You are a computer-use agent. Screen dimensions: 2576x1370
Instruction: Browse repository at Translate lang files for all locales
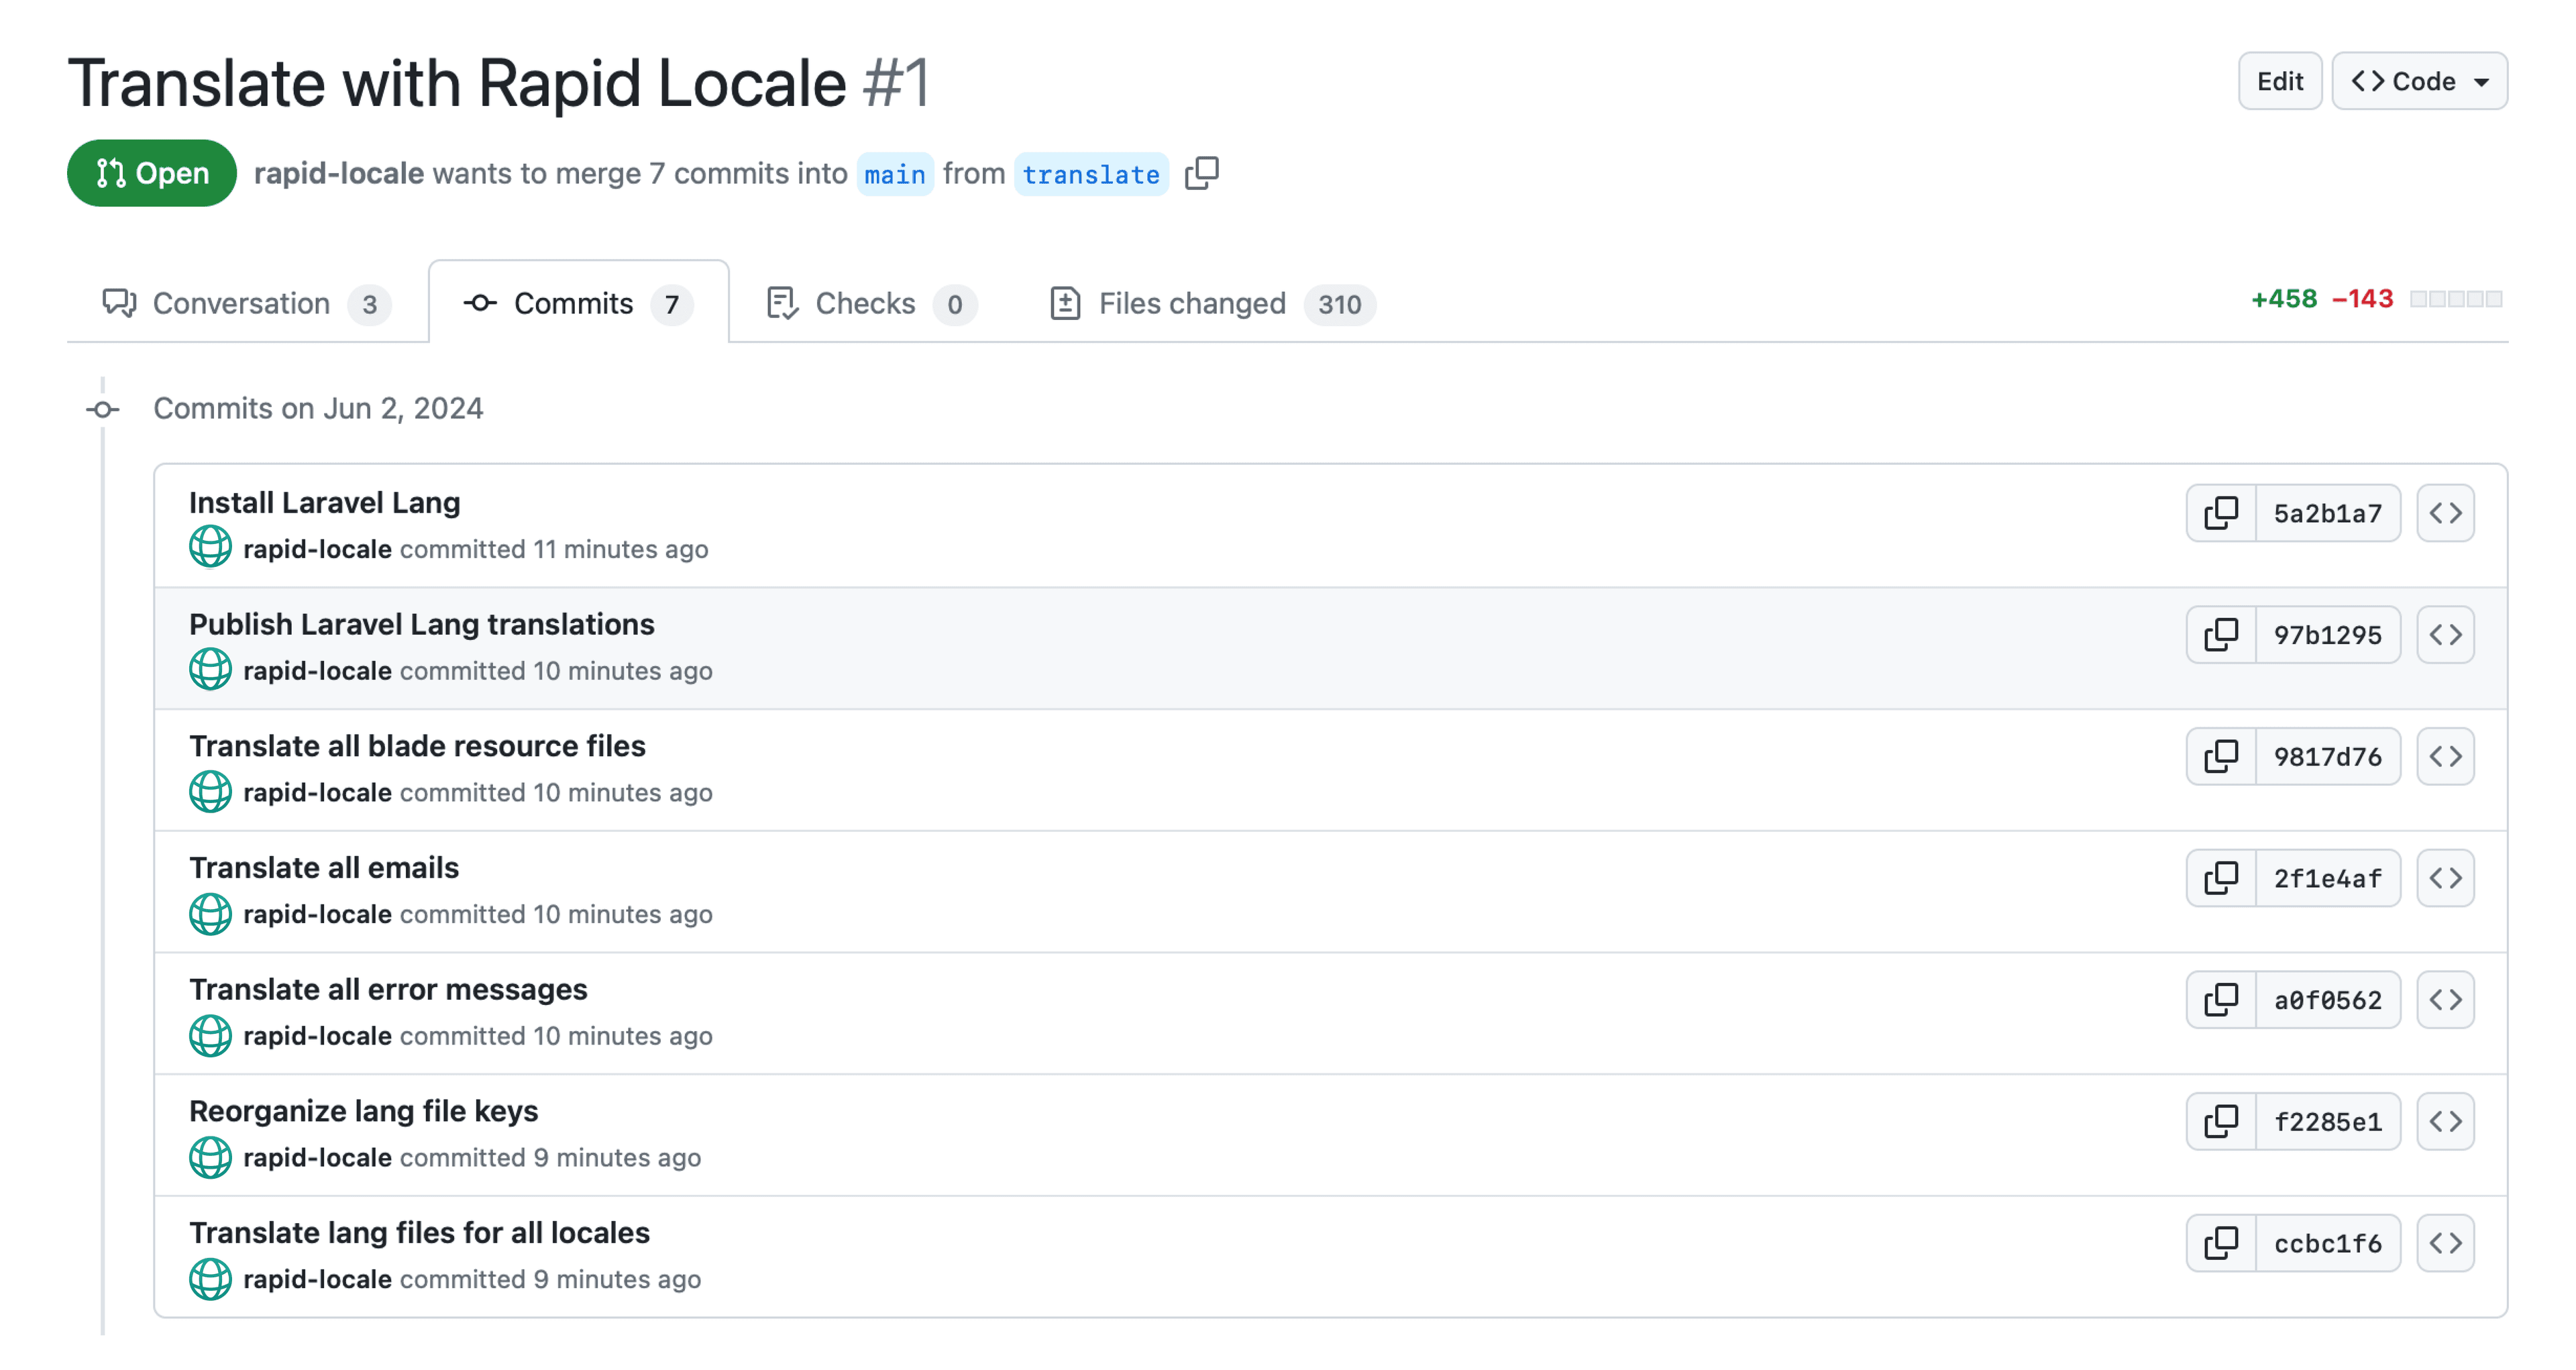point(2445,1243)
